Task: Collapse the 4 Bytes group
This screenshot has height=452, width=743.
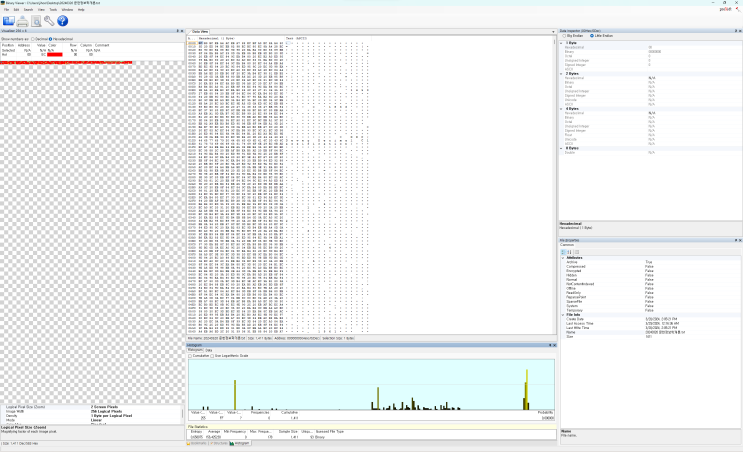Action: click(562, 109)
